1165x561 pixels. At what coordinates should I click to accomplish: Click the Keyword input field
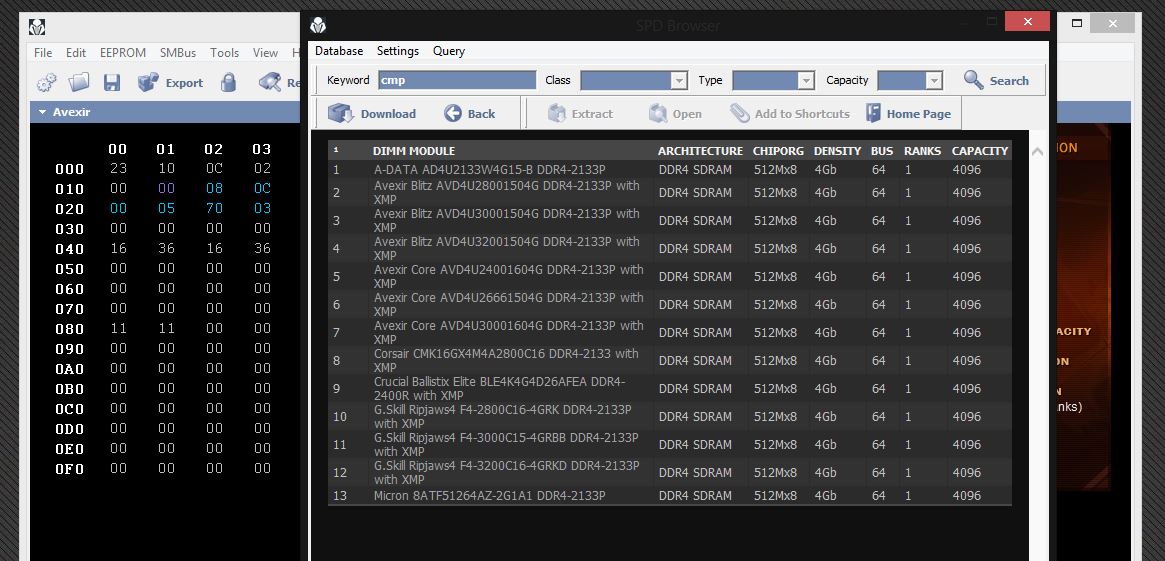(457, 80)
